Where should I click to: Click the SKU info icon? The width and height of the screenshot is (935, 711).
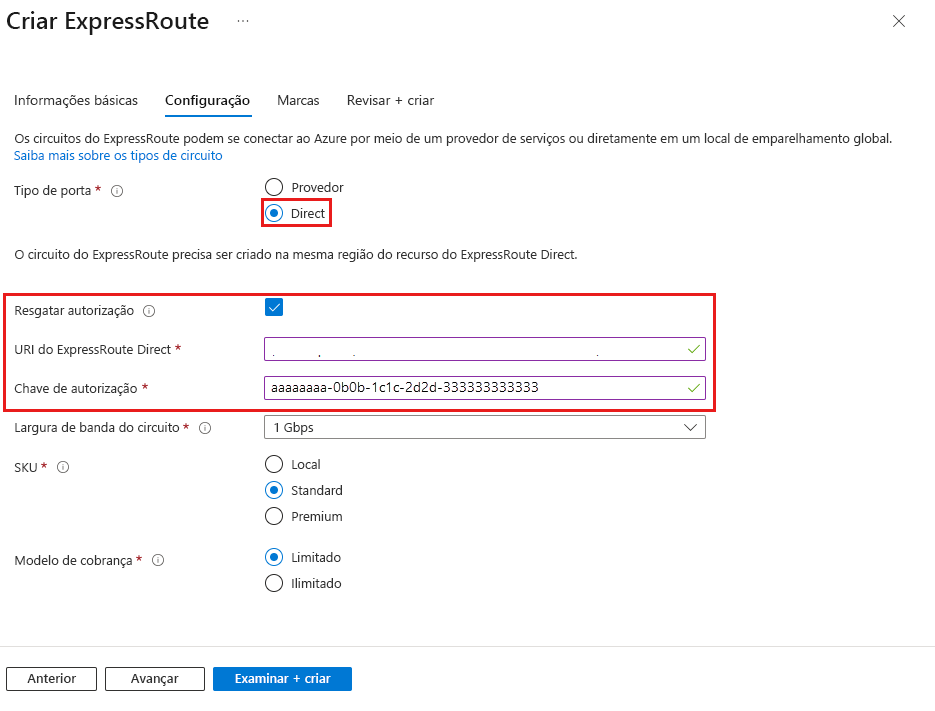pos(63,467)
